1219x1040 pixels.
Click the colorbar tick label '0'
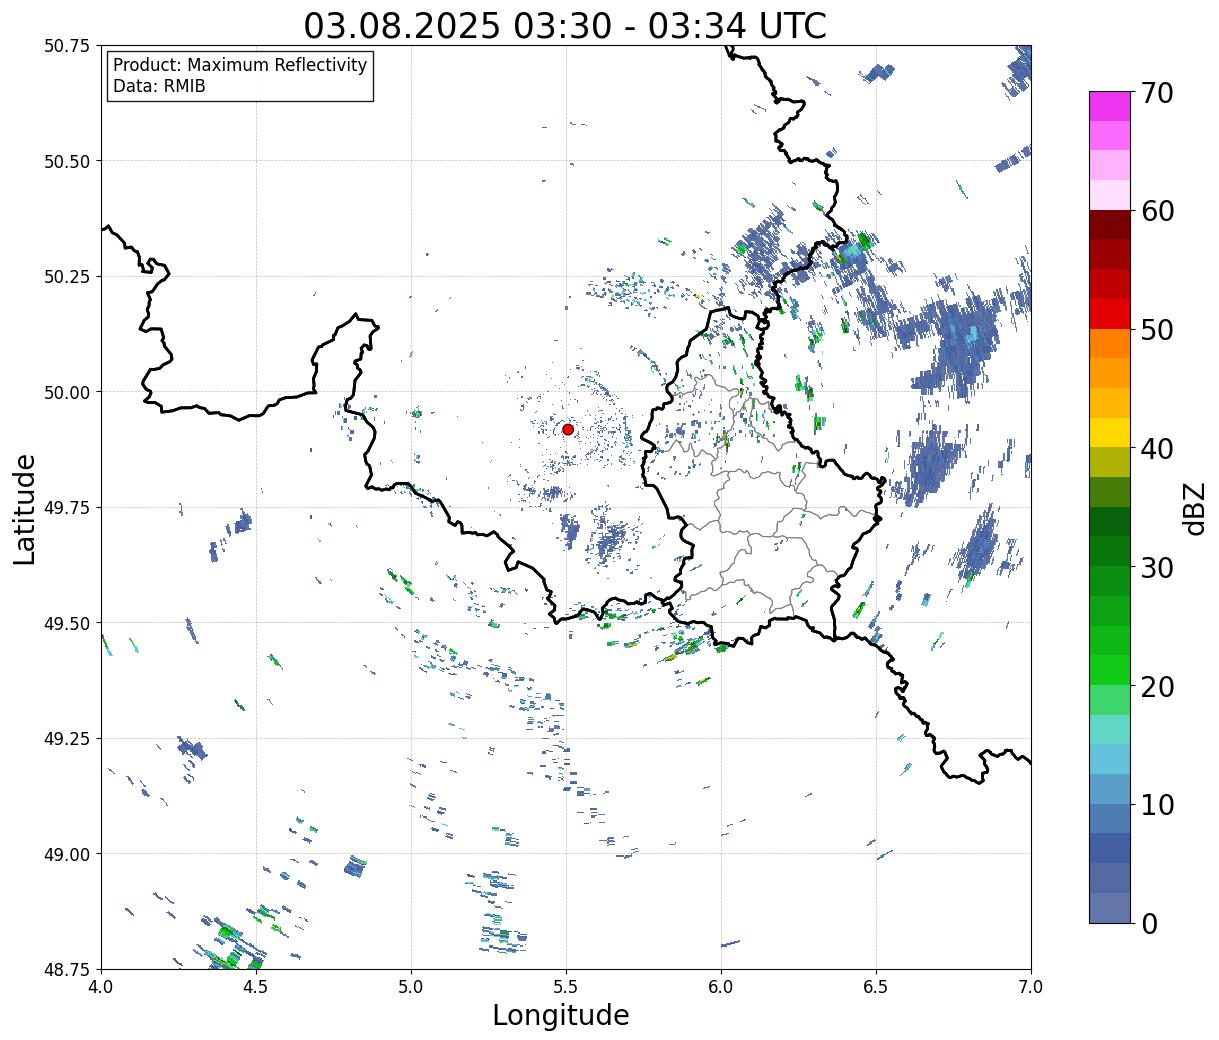point(1149,924)
